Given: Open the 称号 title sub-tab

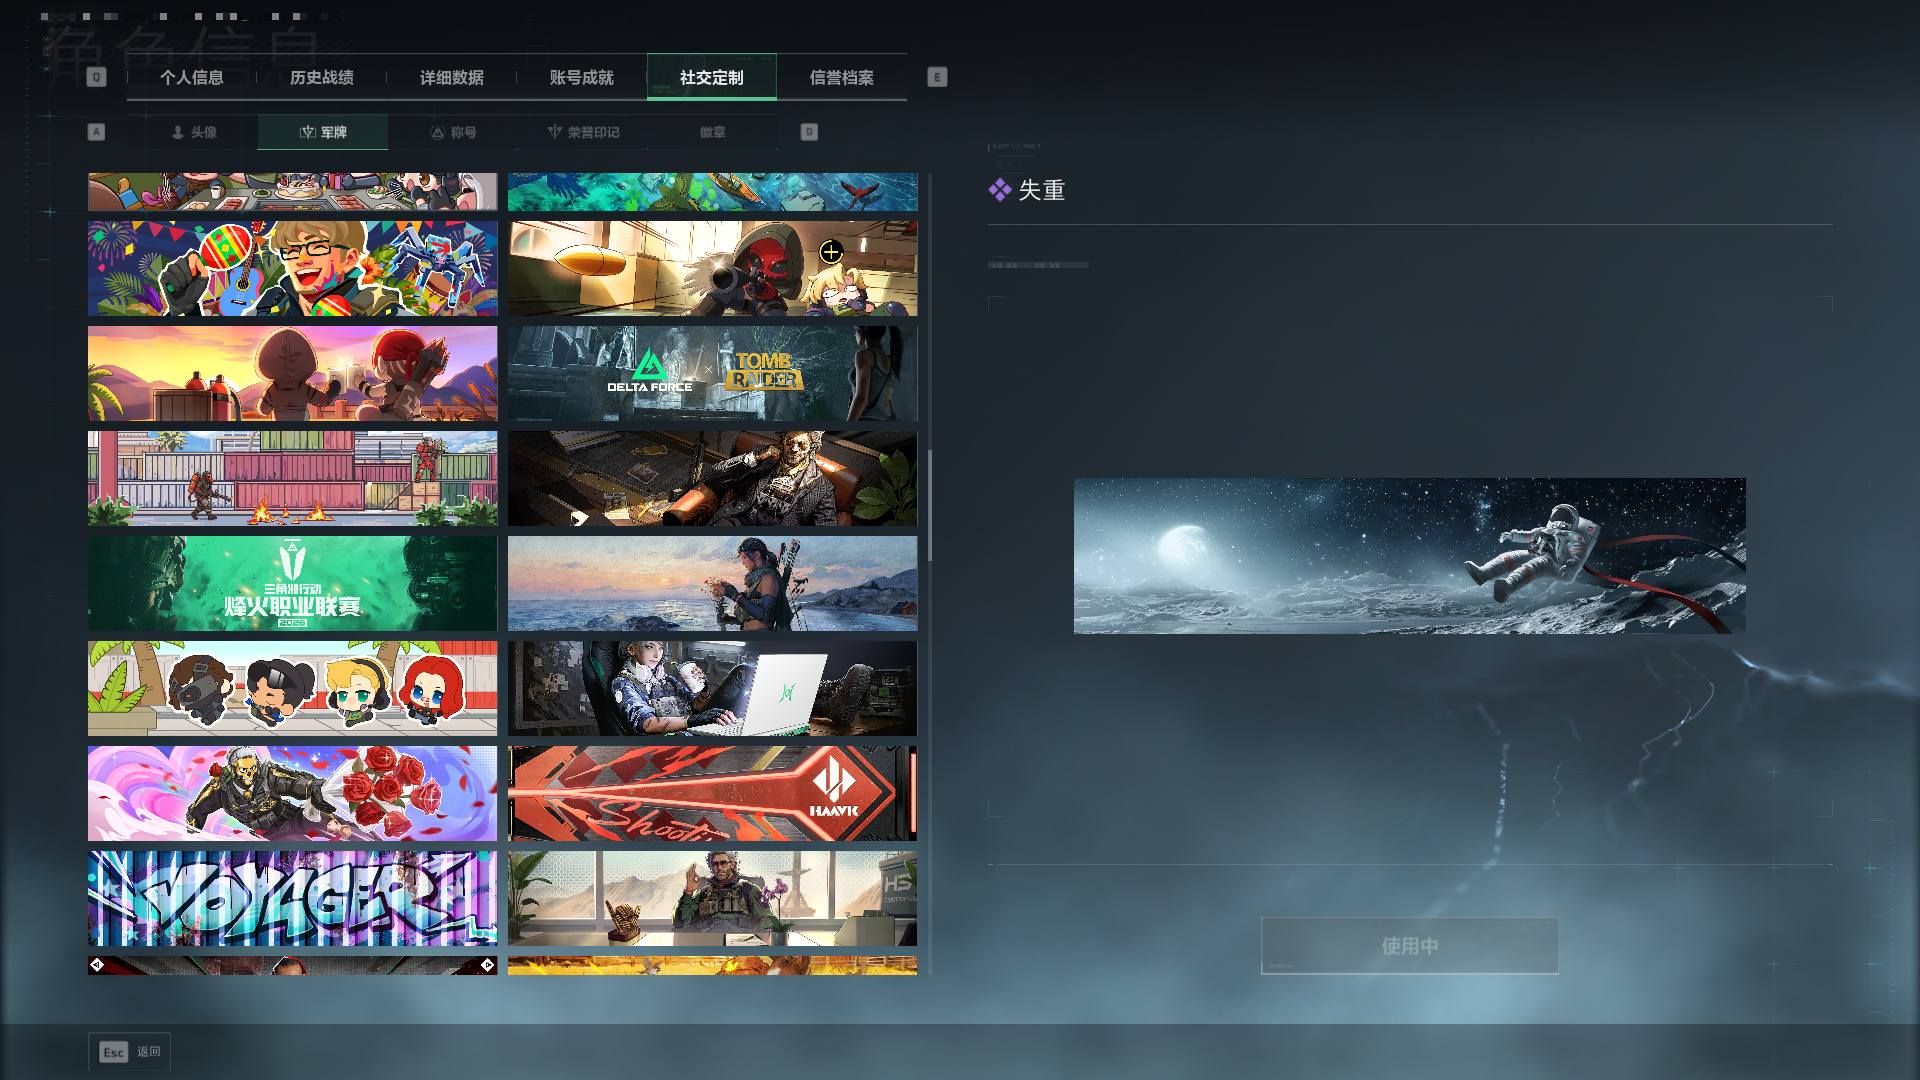Looking at the screenshot, I should tap(453, 132).
